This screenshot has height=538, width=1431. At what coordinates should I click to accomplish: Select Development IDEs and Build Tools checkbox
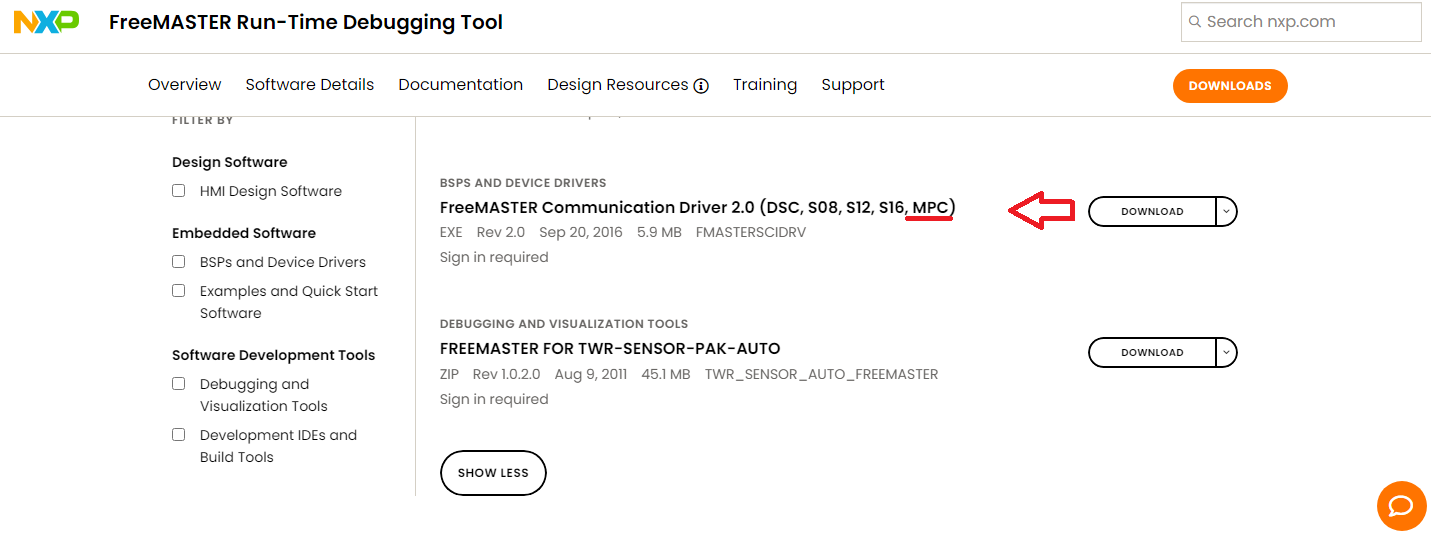click(179, 435)
